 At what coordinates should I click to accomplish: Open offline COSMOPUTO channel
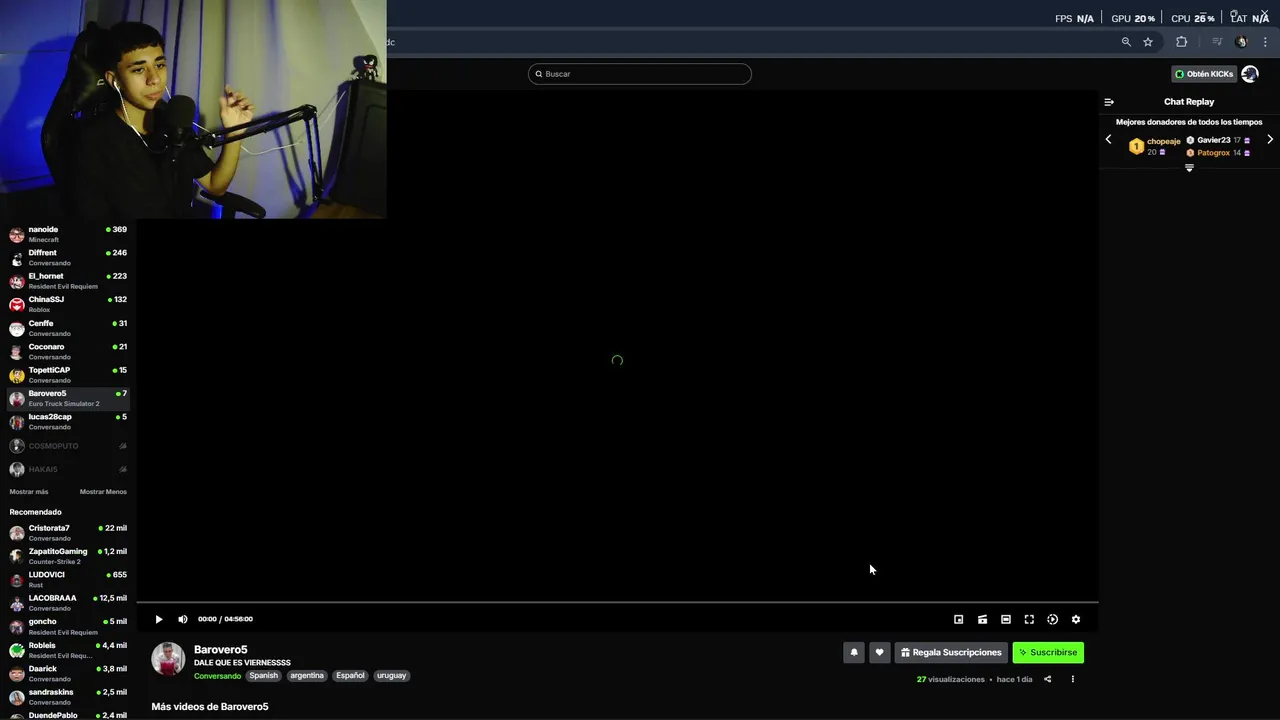[68, 446]
